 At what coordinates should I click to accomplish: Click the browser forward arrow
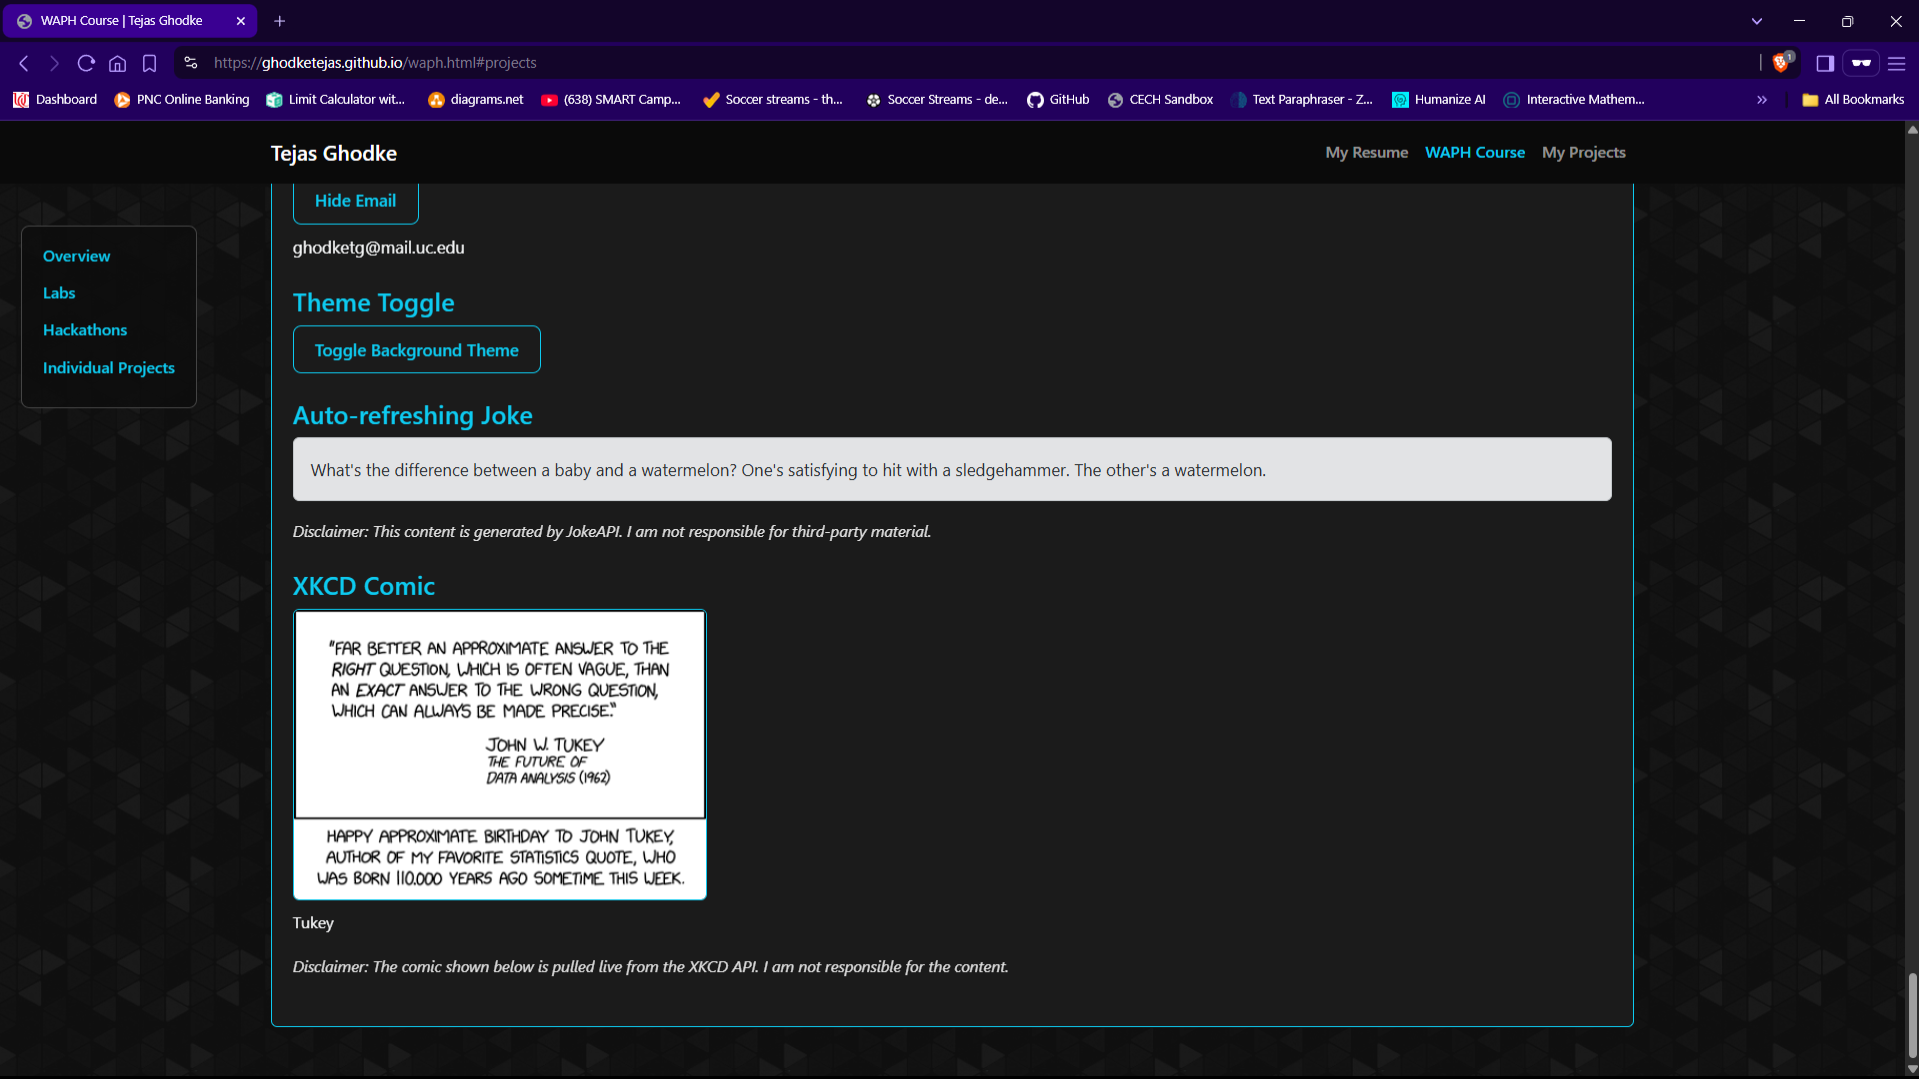[x=54, y=63]
